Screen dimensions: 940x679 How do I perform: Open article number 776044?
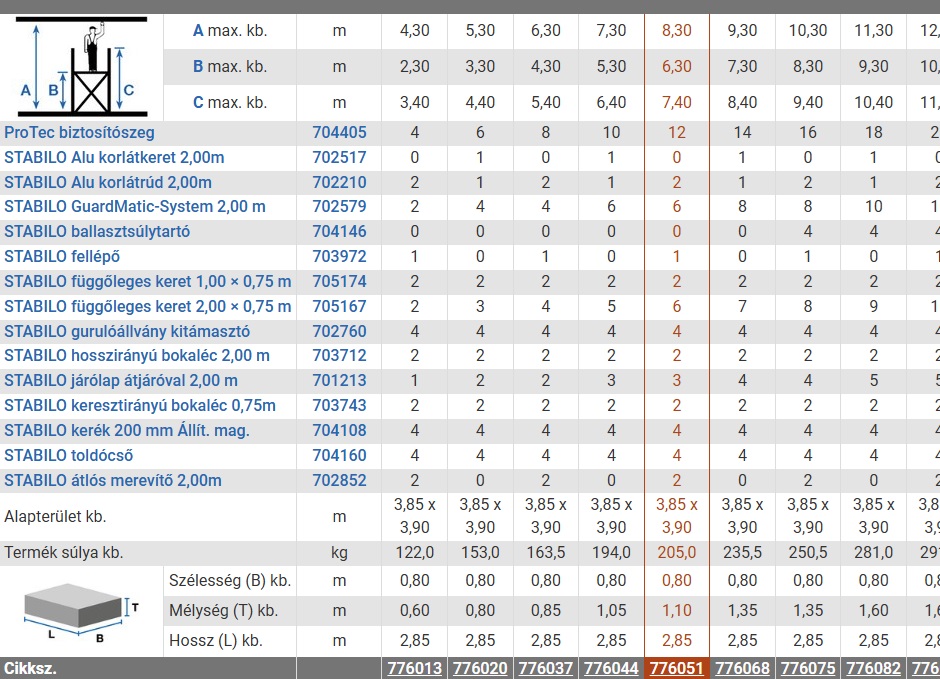click(x=611, y=668)
